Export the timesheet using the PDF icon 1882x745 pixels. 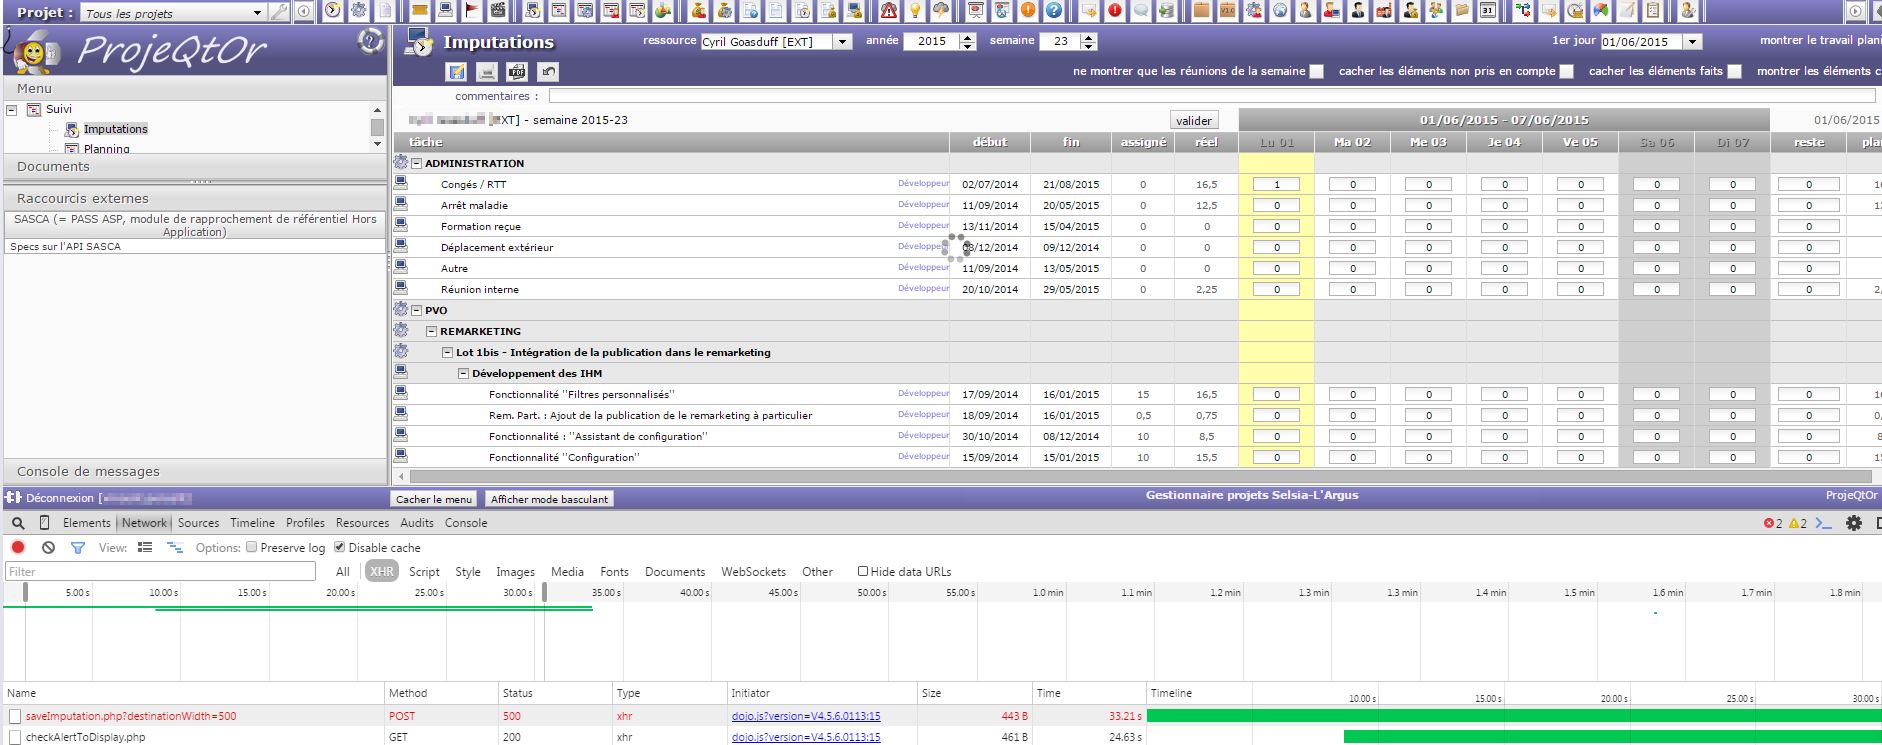click(516, 72)
